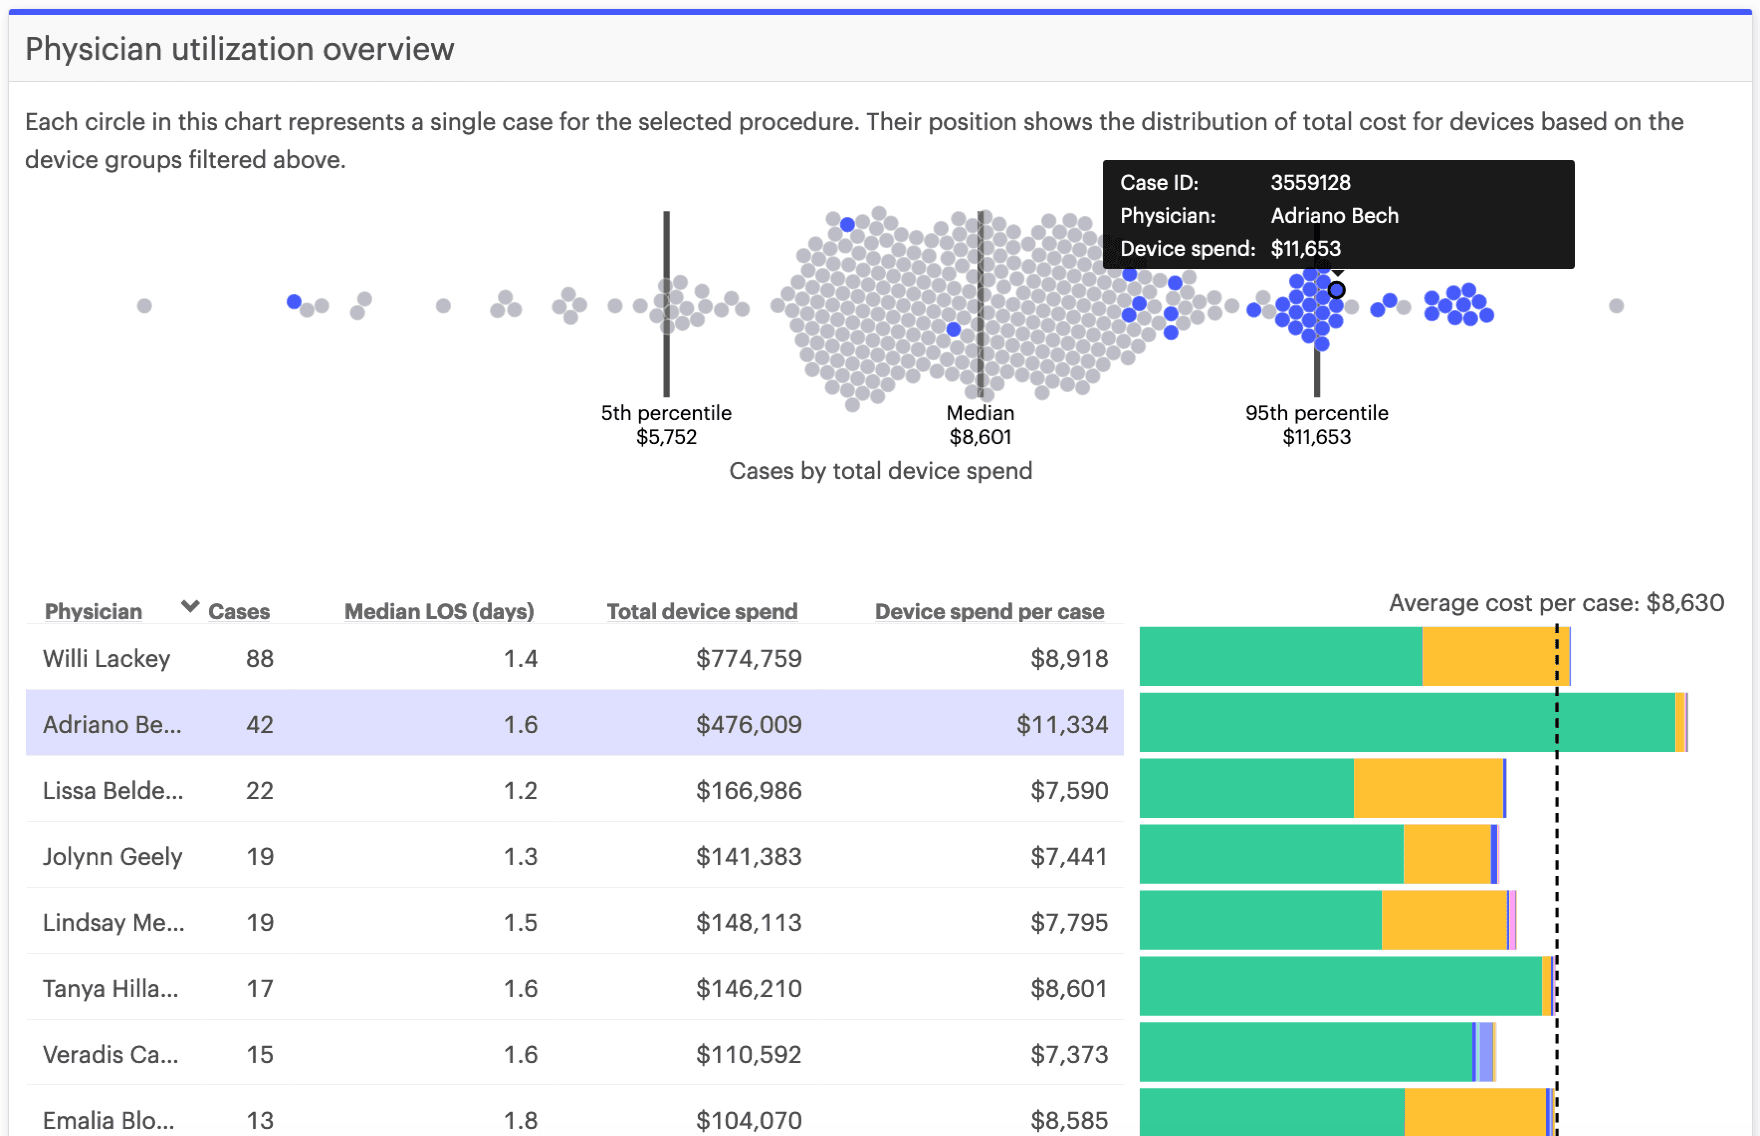Open the Jolynn Geely row
The width and height of the screenshot is (1760, 1136).
click(x=574, y=856)
